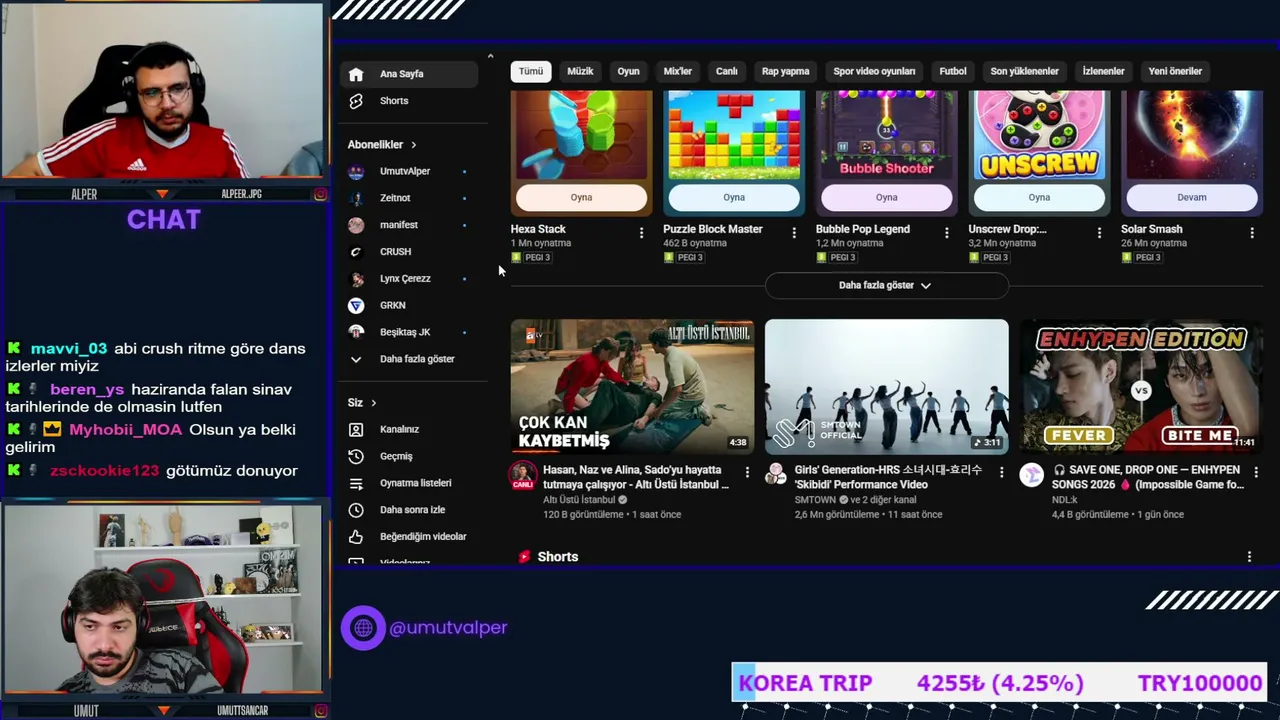Open UmutvAlper subscription name in sidebar
The width and height of the screenshot is (1280, 720).
(x=405, y=171)
